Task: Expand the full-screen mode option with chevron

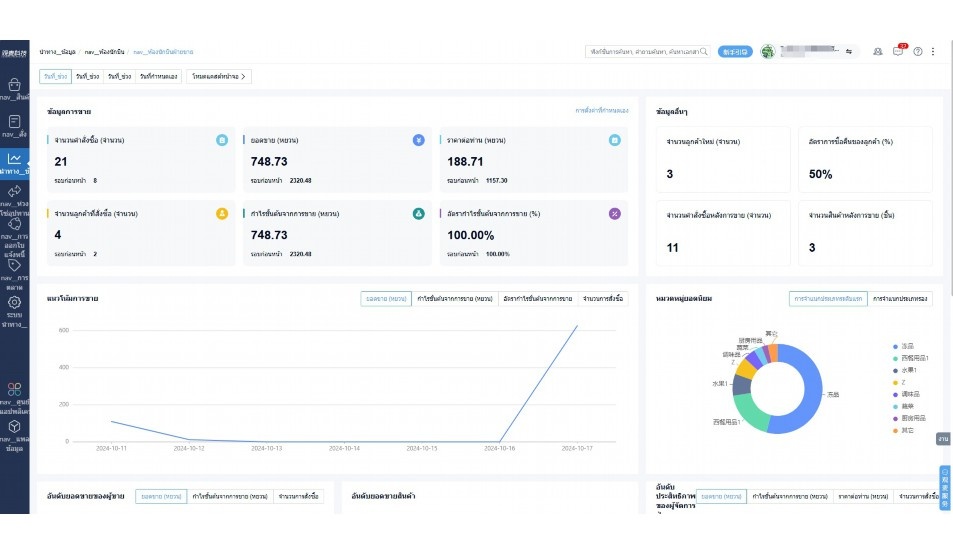Action: click(x=218, y=76)
